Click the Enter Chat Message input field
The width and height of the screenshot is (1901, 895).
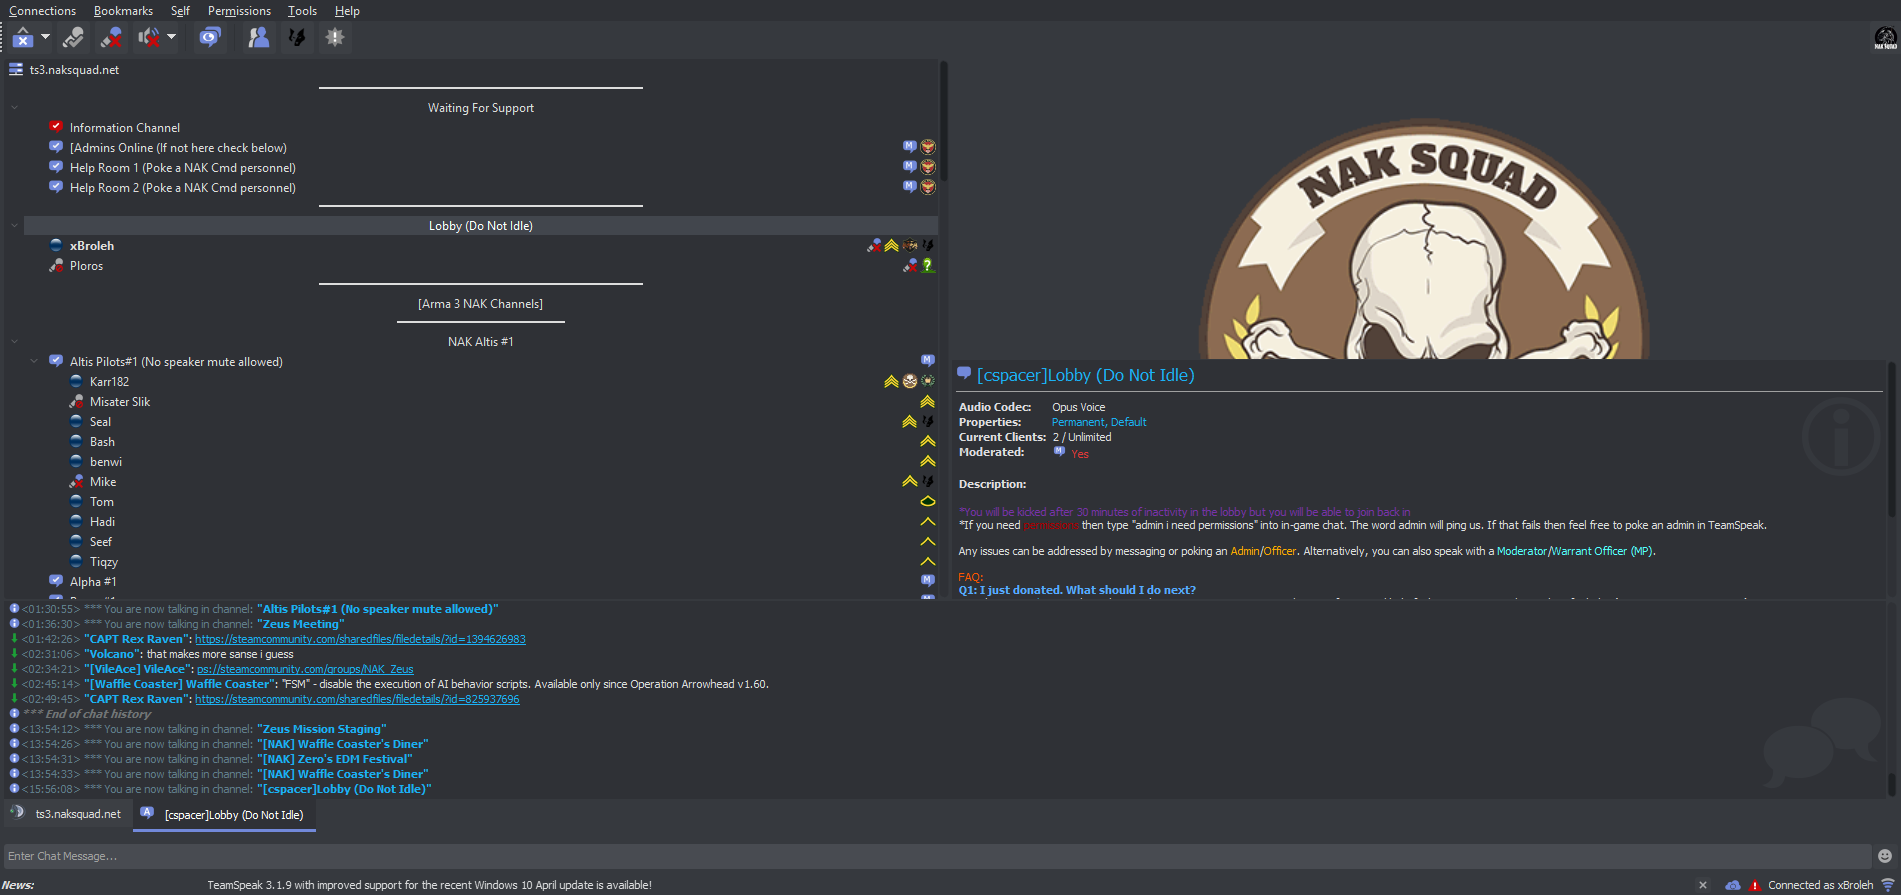coord(936,856)
